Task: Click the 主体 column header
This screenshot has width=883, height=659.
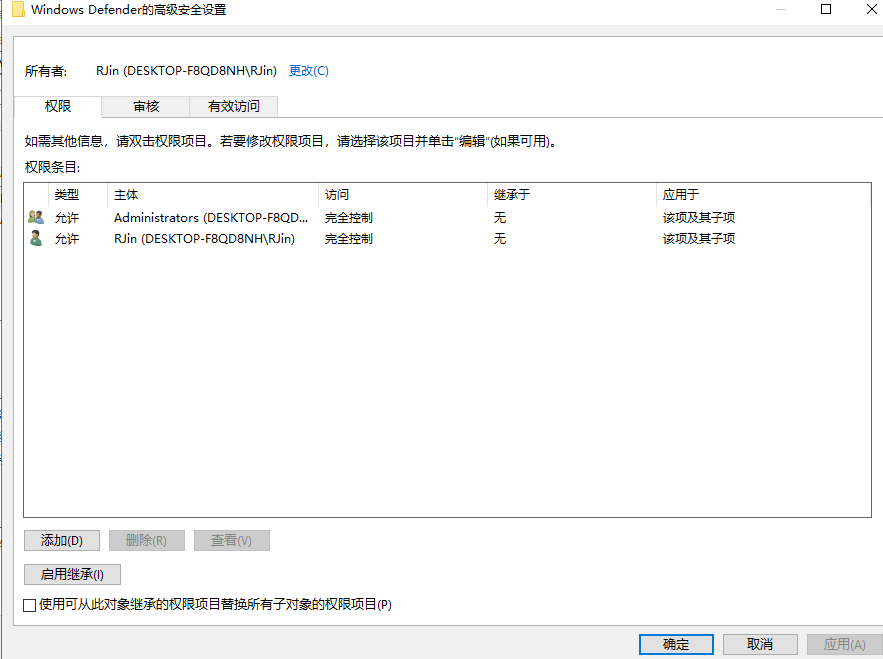Action: click(x=213, y=195)
